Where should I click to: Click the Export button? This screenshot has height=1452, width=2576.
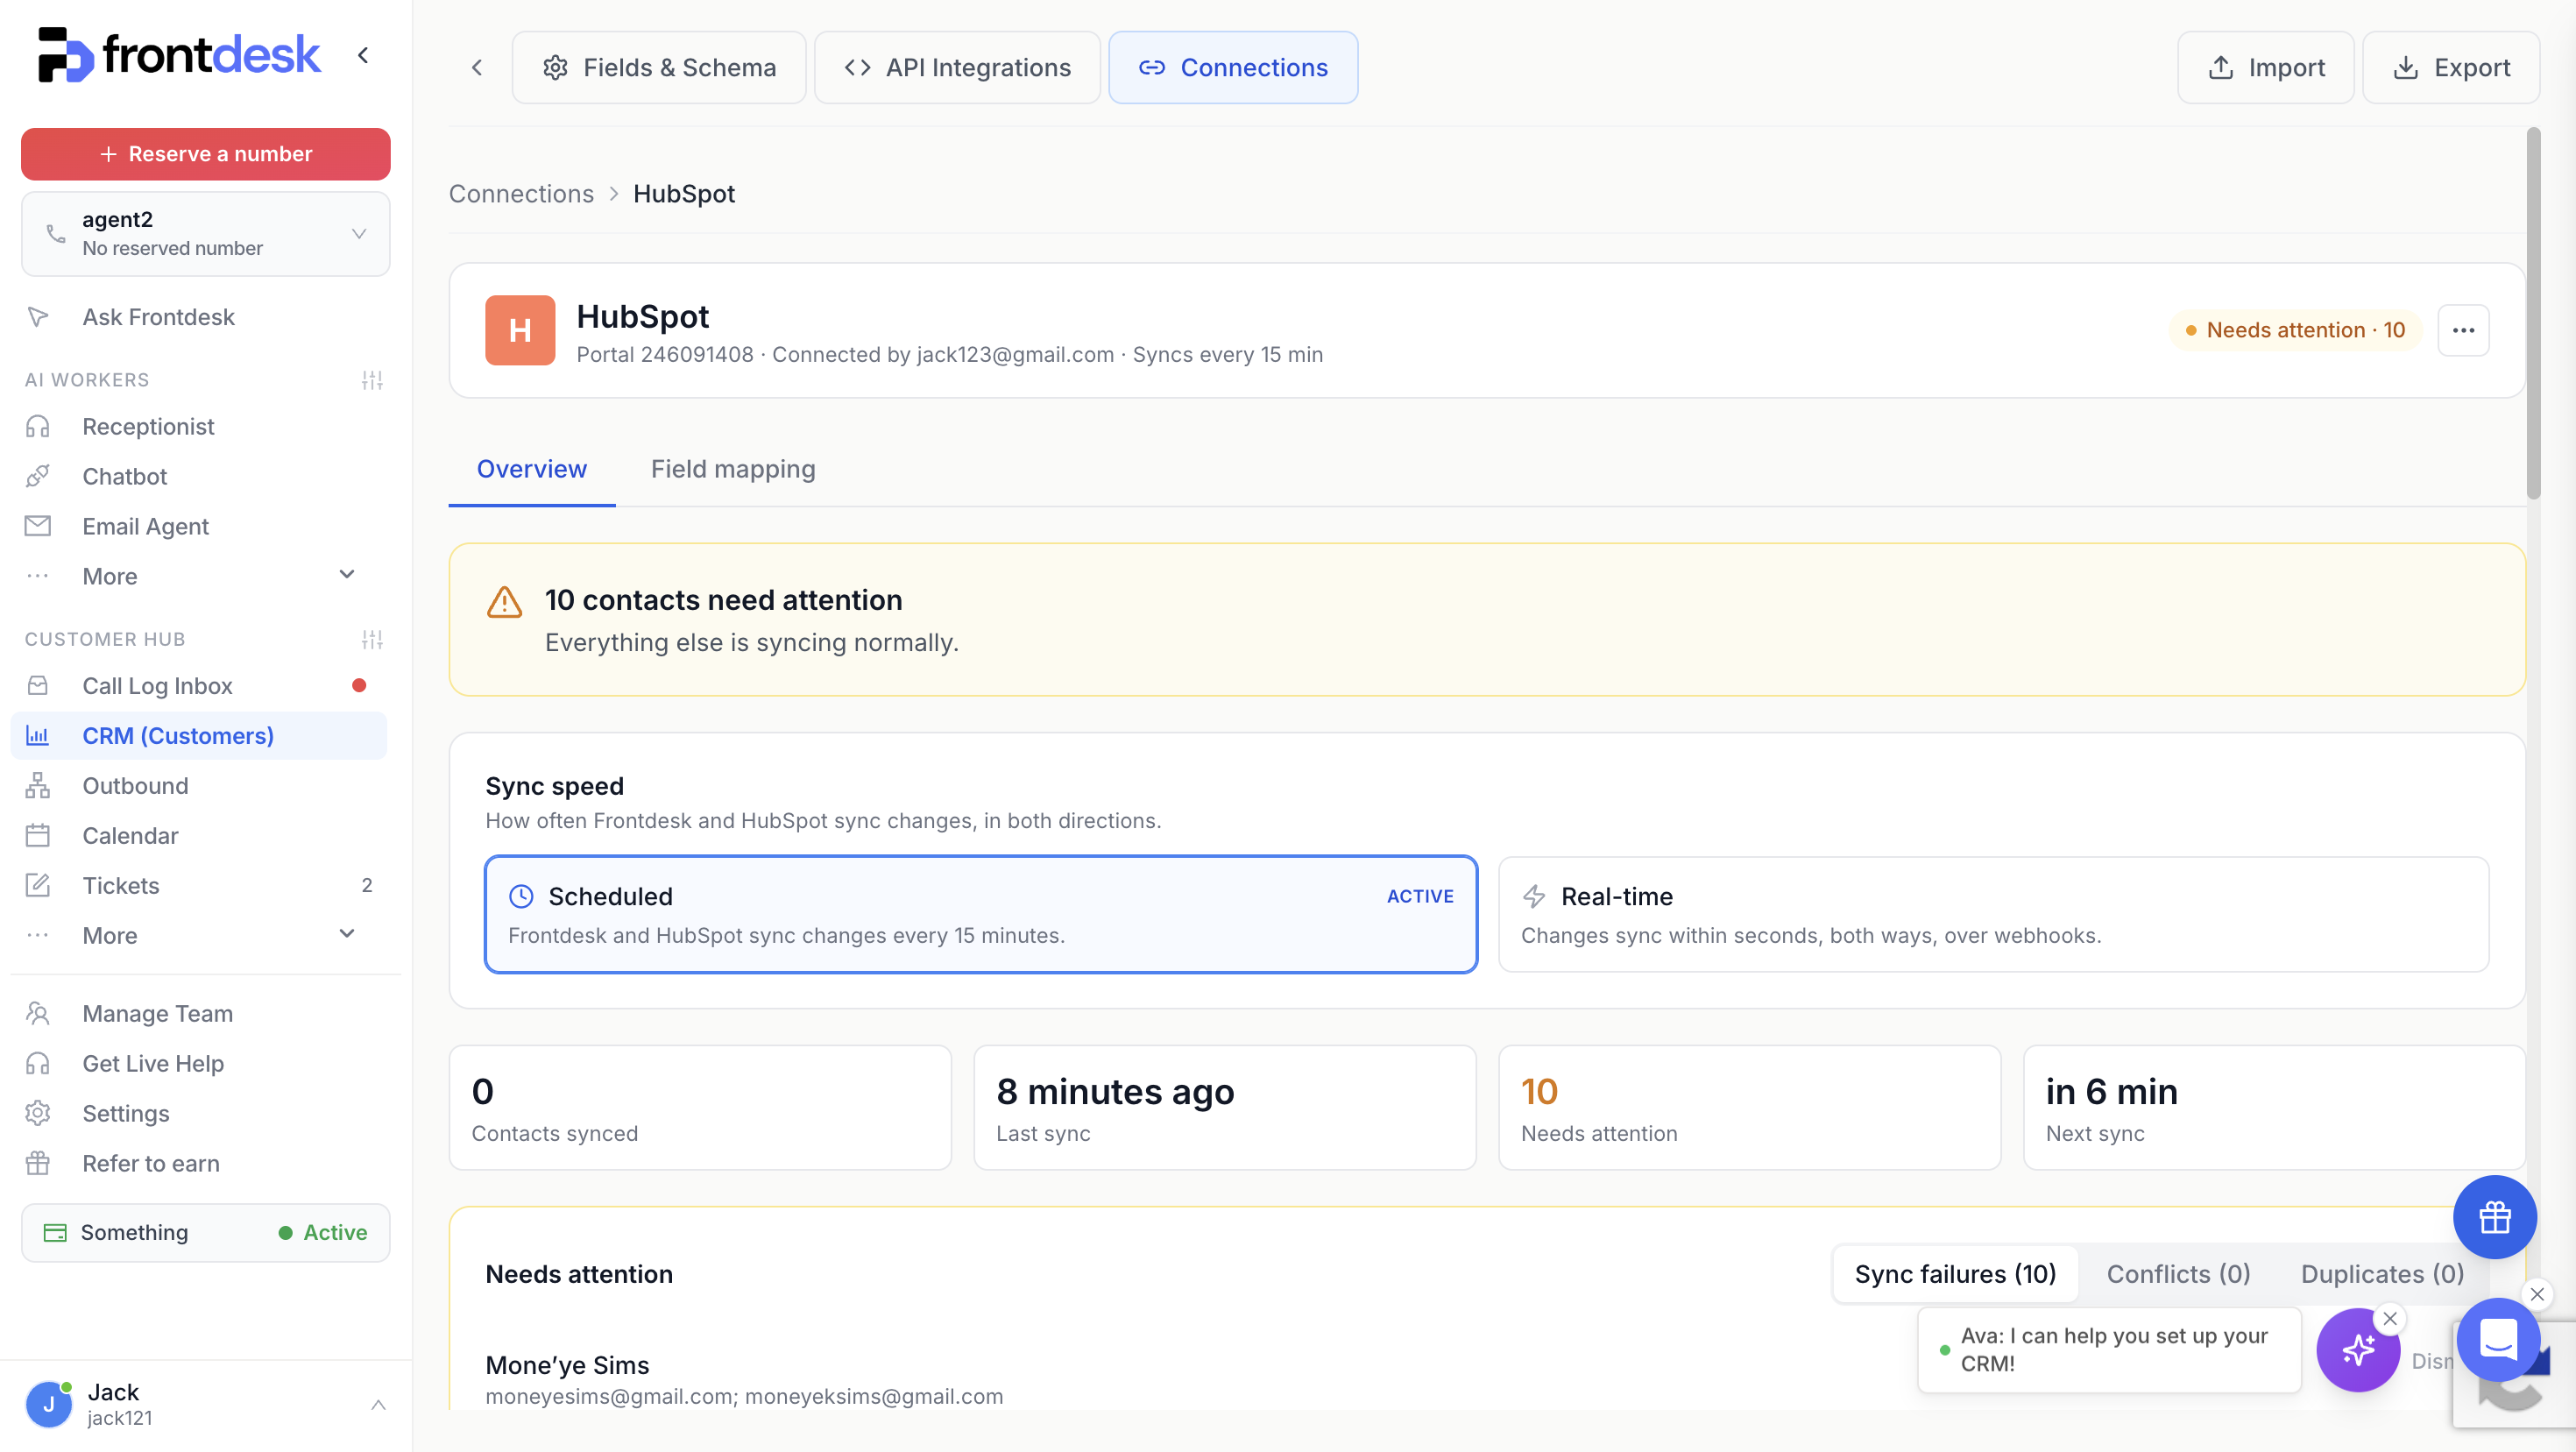(2450, 67)
